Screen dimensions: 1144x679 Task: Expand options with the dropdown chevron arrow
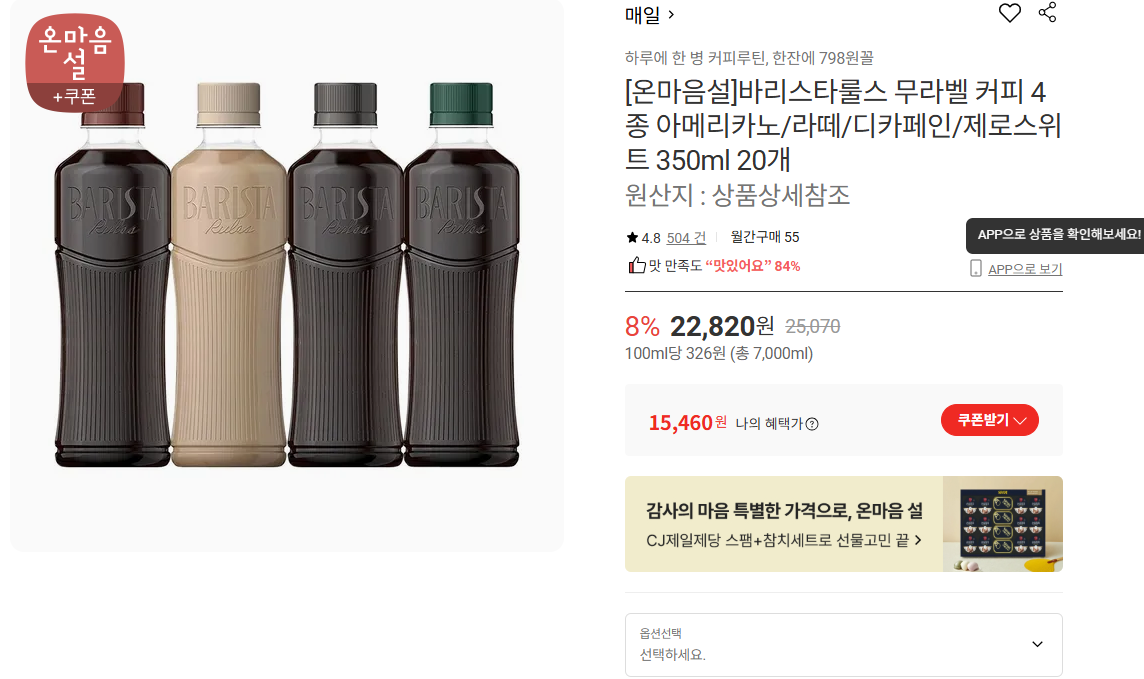click(1037, 645)
